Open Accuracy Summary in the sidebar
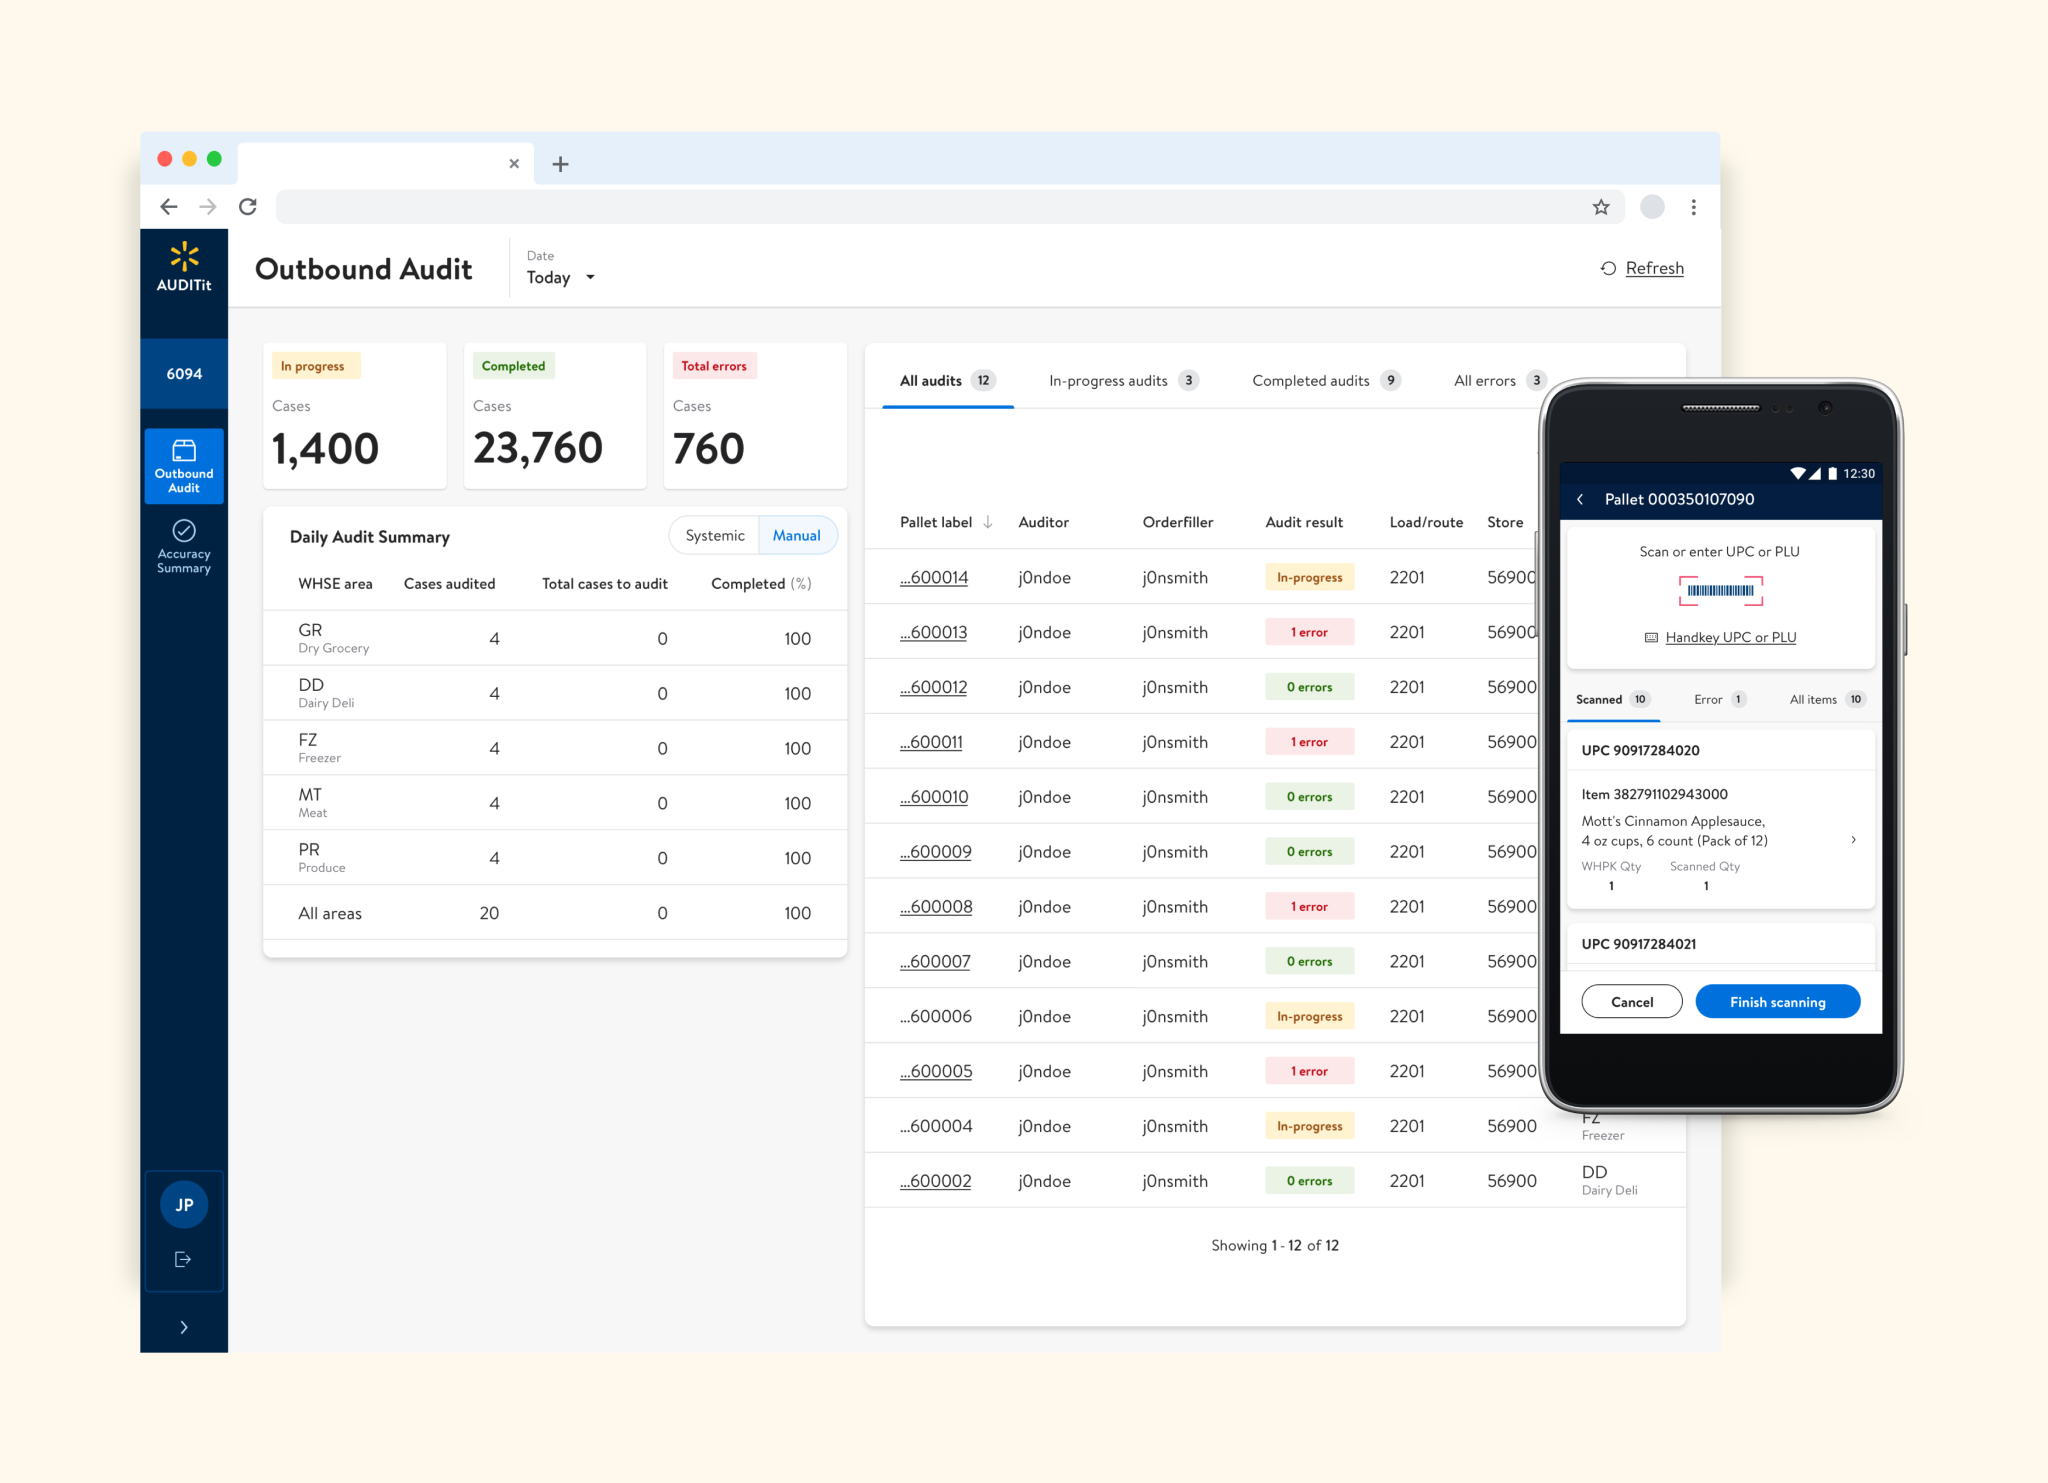Viewport: 2048px width, 1483px height. pos(184,546)
